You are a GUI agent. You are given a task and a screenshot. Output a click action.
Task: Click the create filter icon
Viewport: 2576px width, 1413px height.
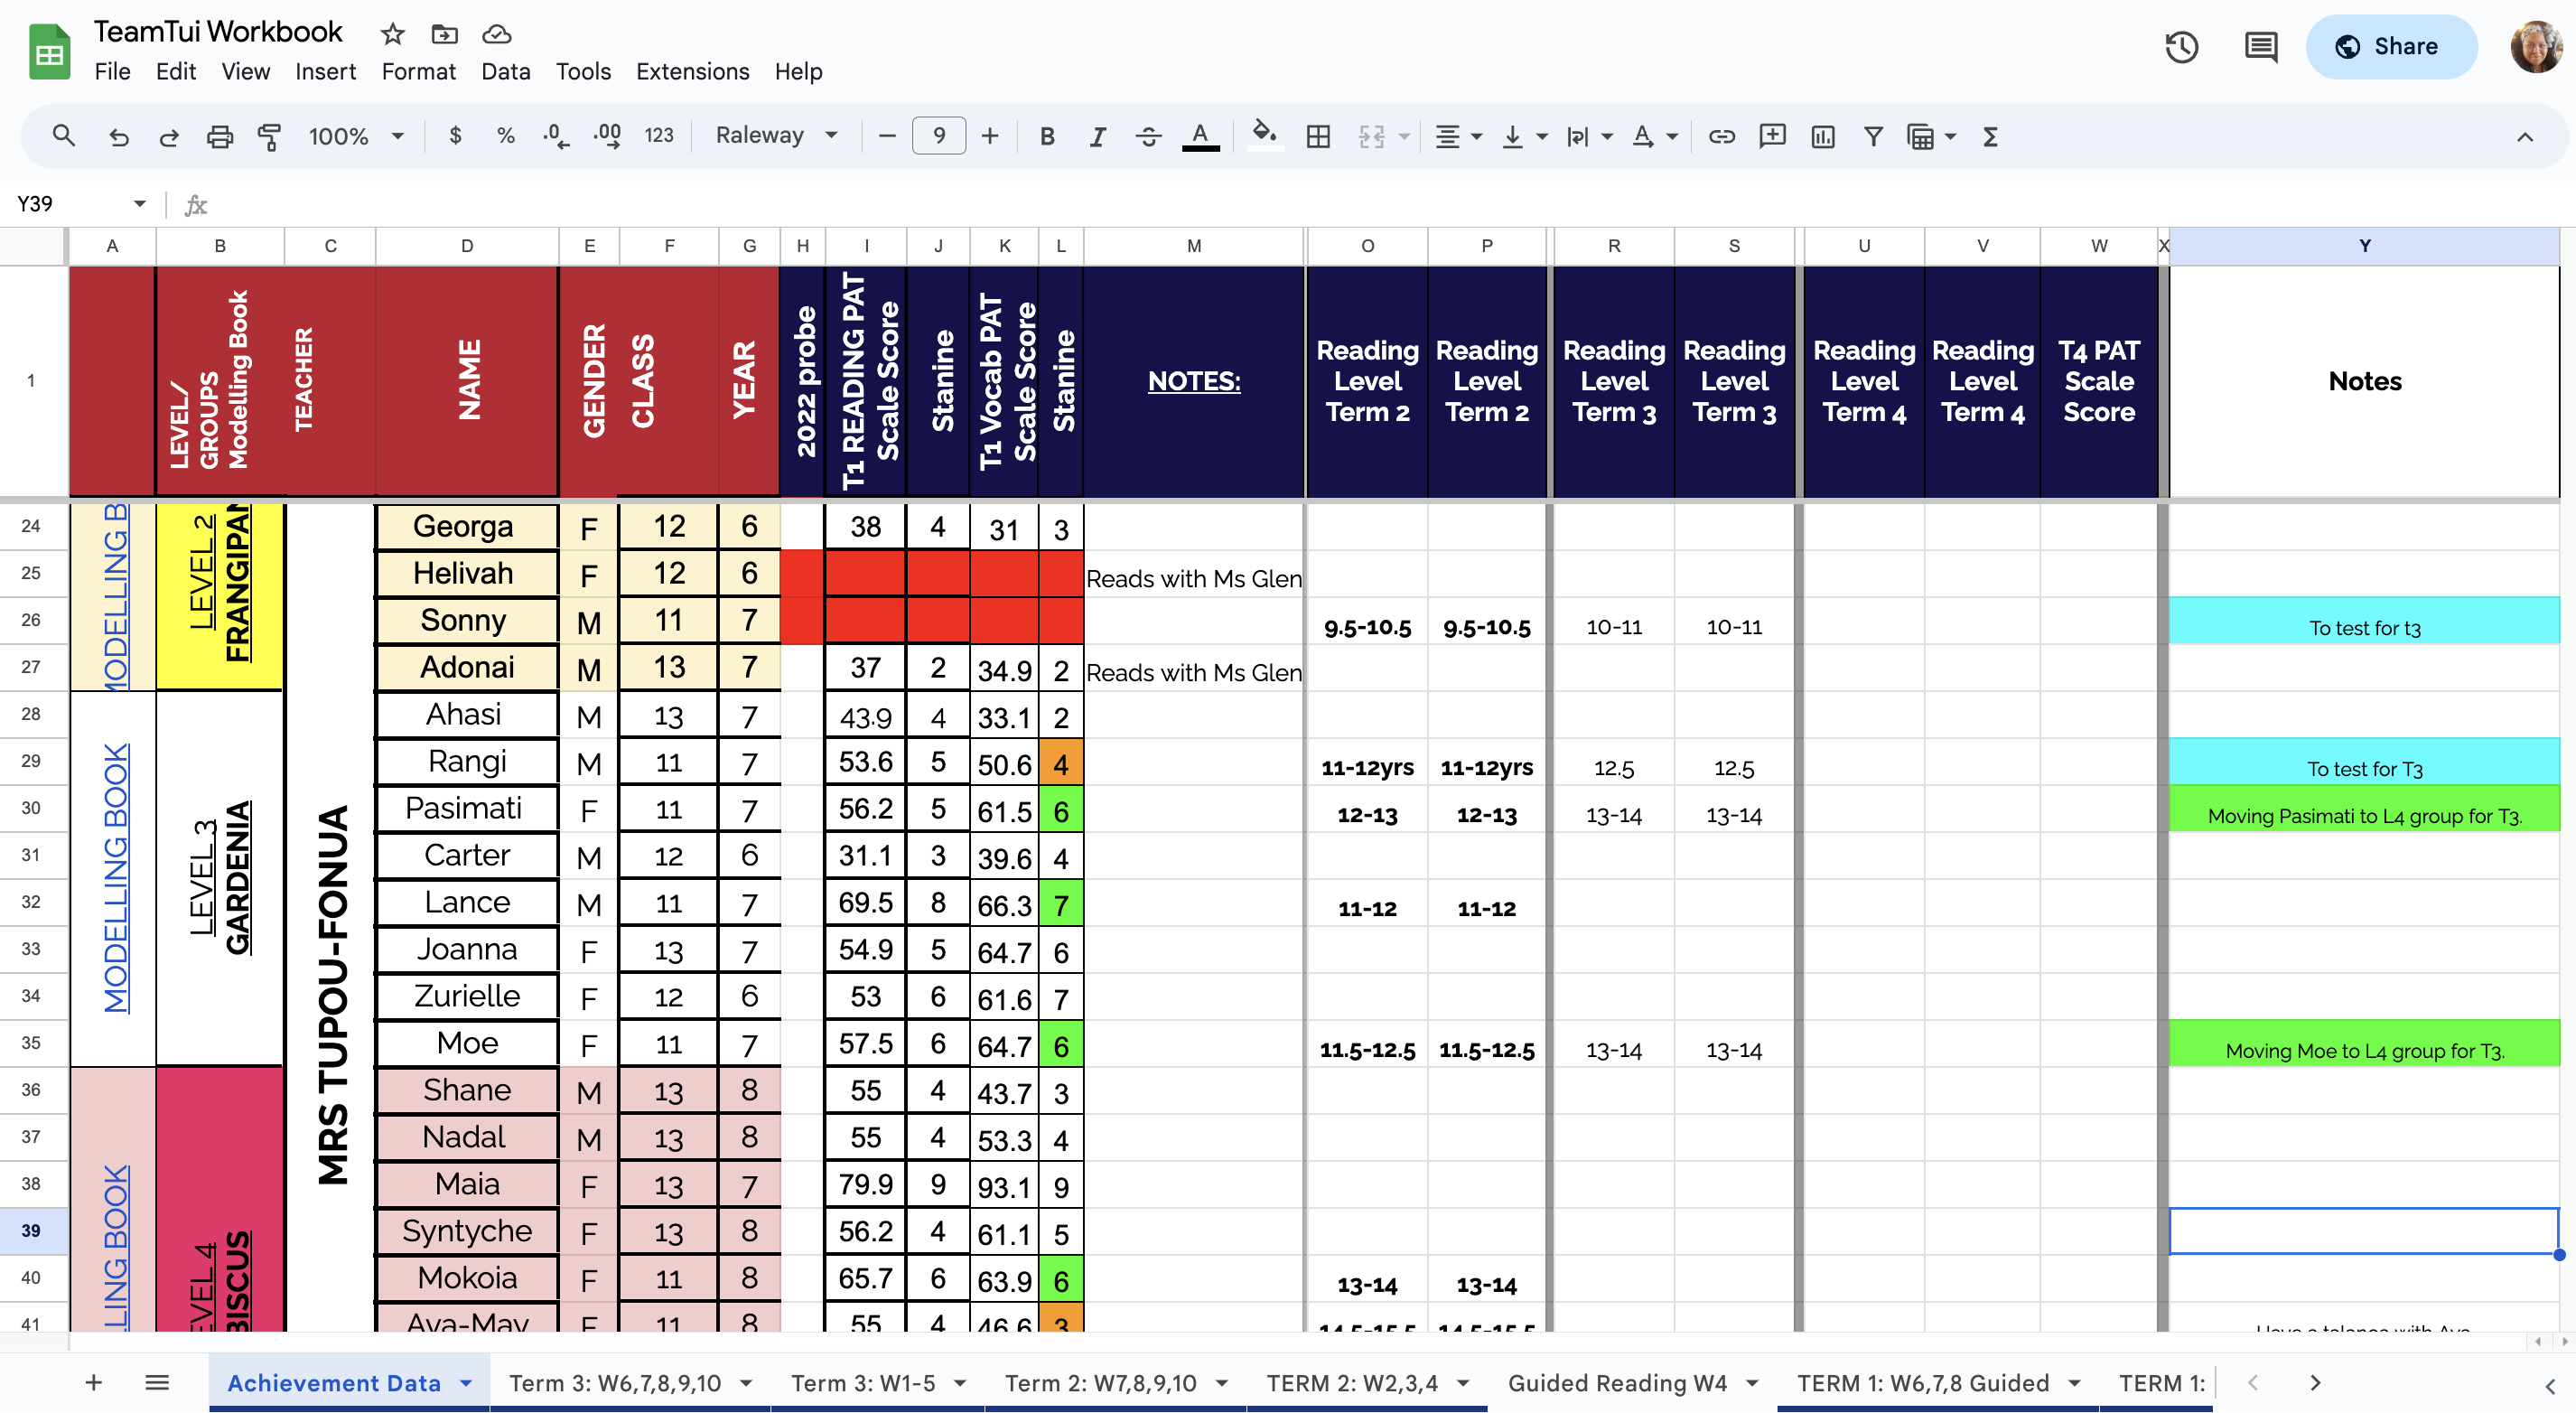click(1873, 136)
